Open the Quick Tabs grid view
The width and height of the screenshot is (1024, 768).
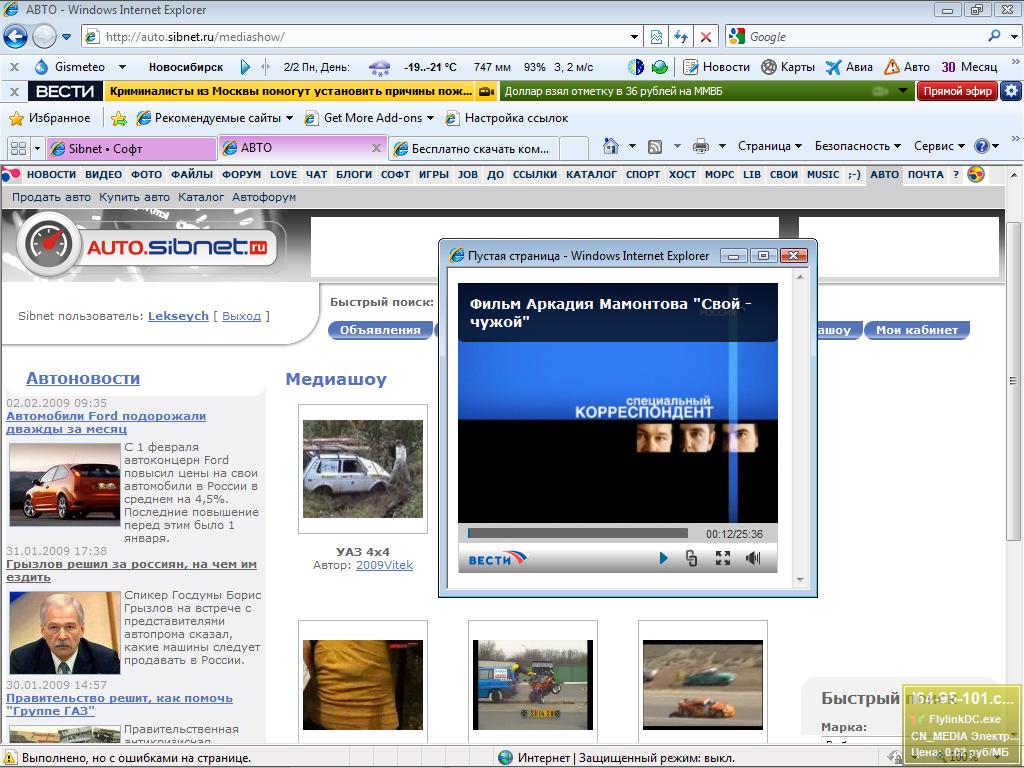tap(18, 148)
